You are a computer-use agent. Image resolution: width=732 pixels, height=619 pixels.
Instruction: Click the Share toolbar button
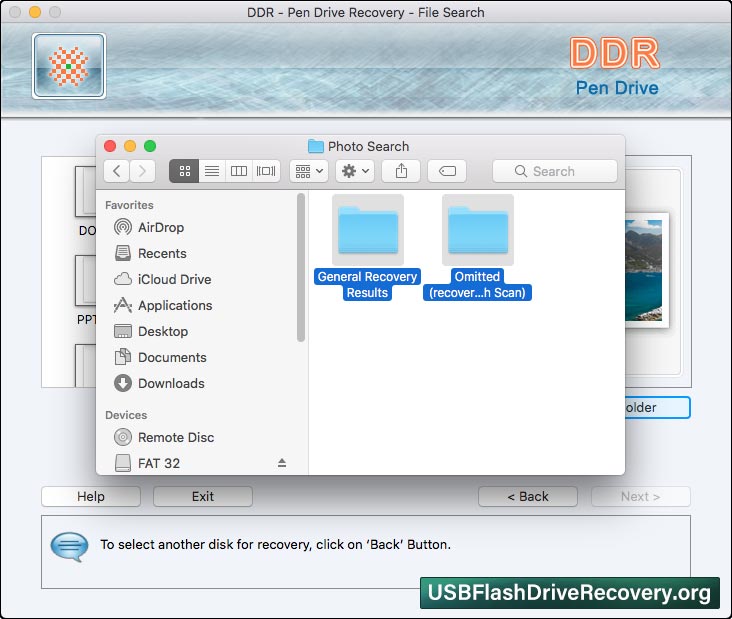point(401,171)
